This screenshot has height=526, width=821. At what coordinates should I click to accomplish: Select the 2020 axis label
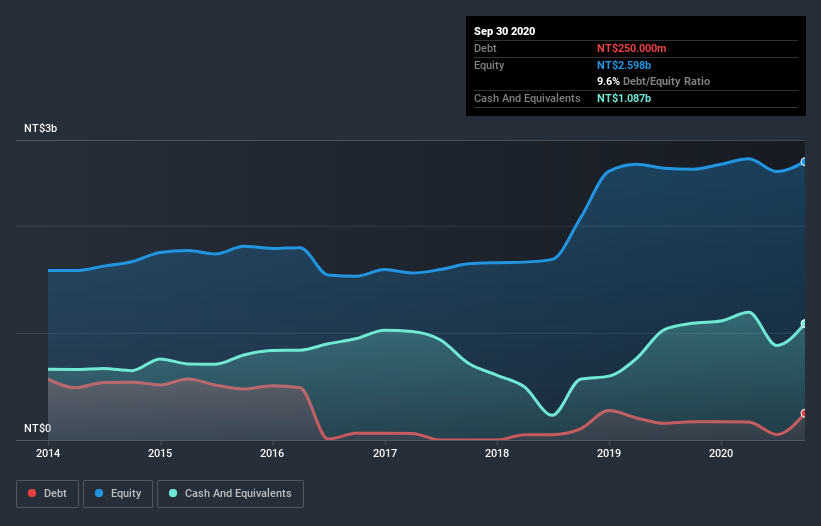(x=721, y=453)
